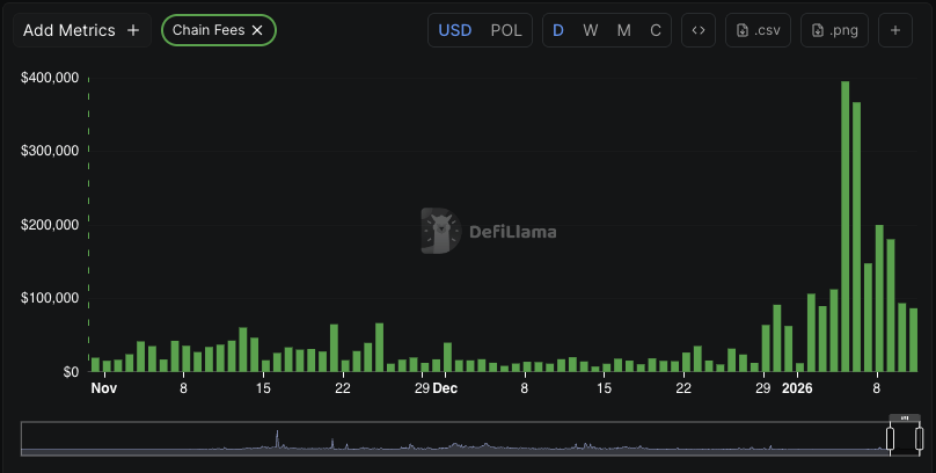Click left handle of the range slider
Image resolution: width=936 pixels, height=473 pixels.
890,439
